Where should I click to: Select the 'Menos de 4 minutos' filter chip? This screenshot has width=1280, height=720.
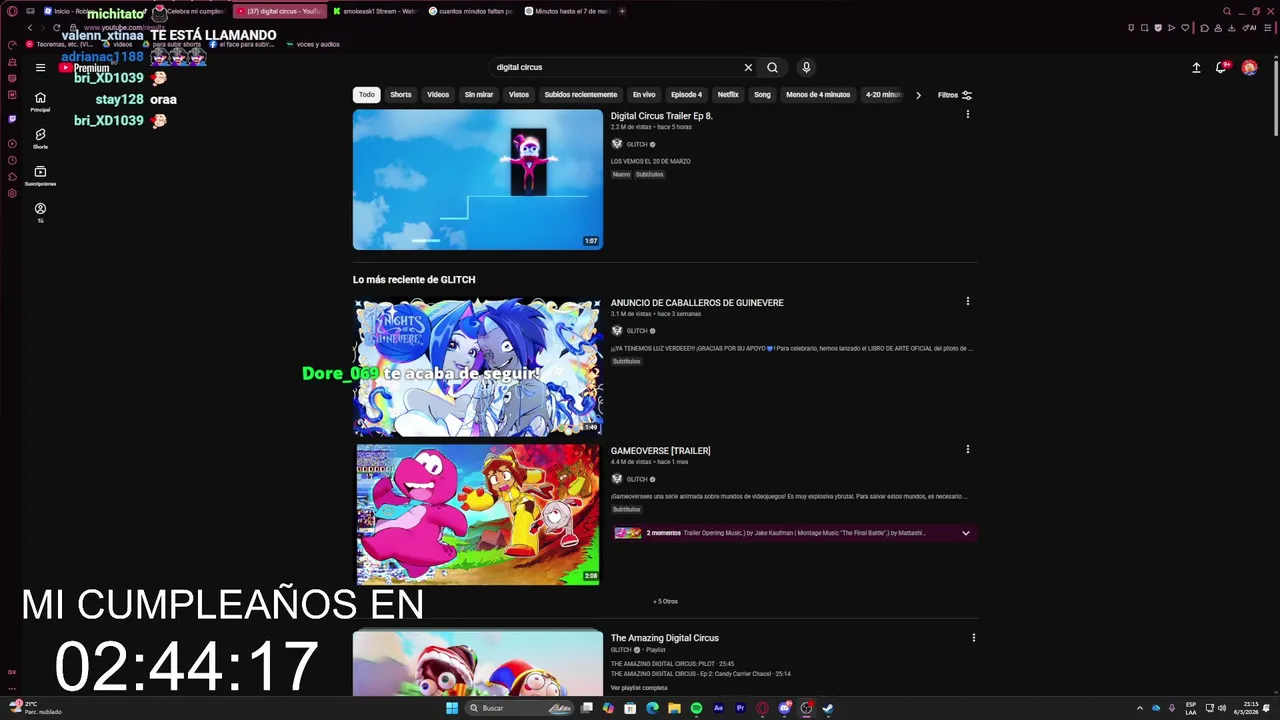coord(818,95)
